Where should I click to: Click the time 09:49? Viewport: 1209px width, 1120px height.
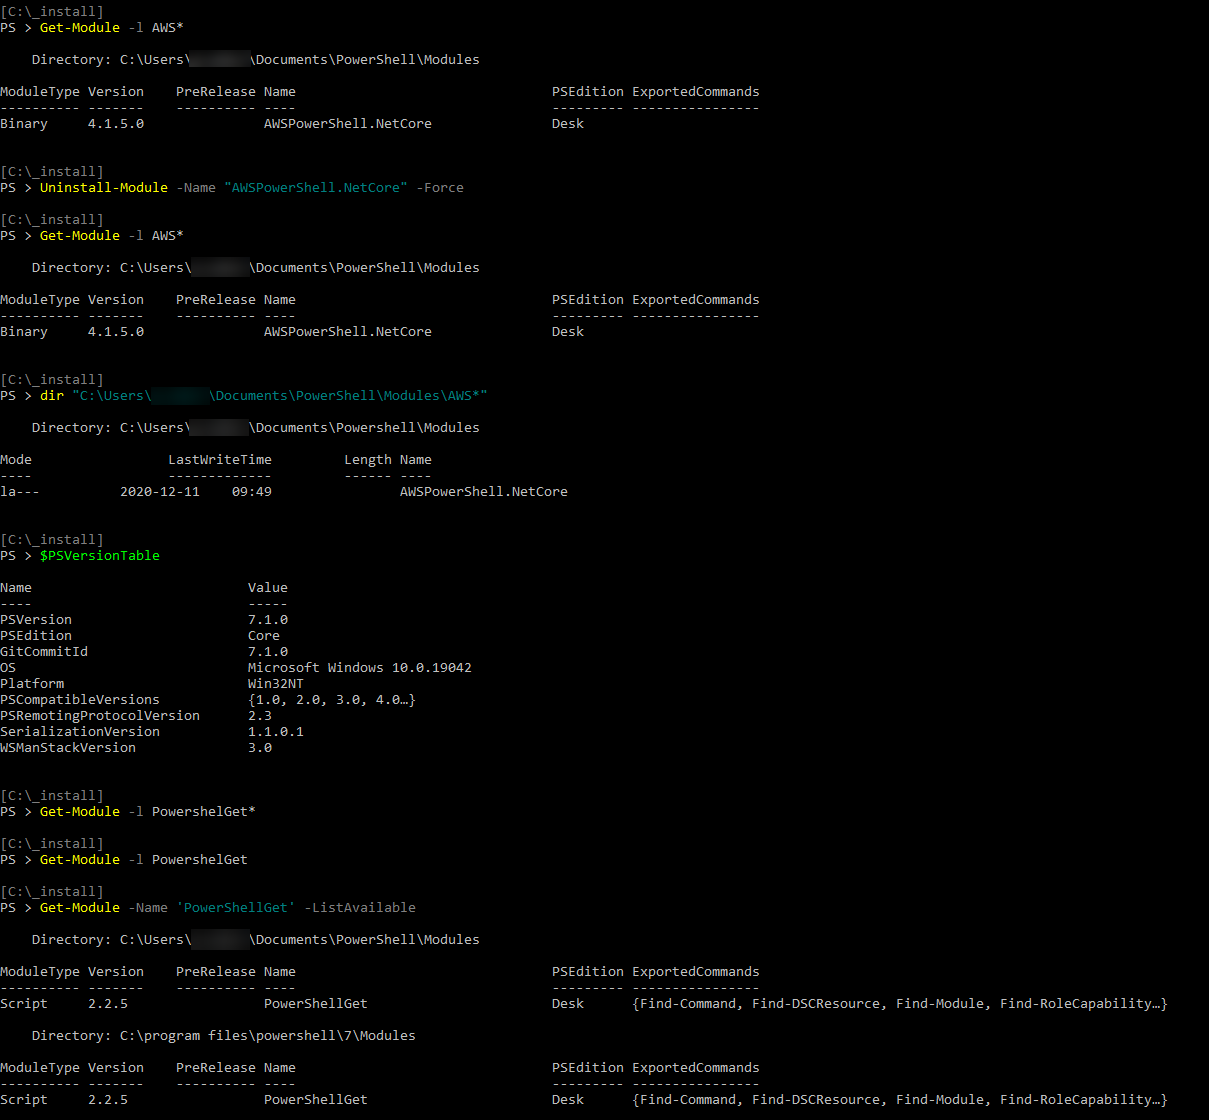[x=252, y=491]
